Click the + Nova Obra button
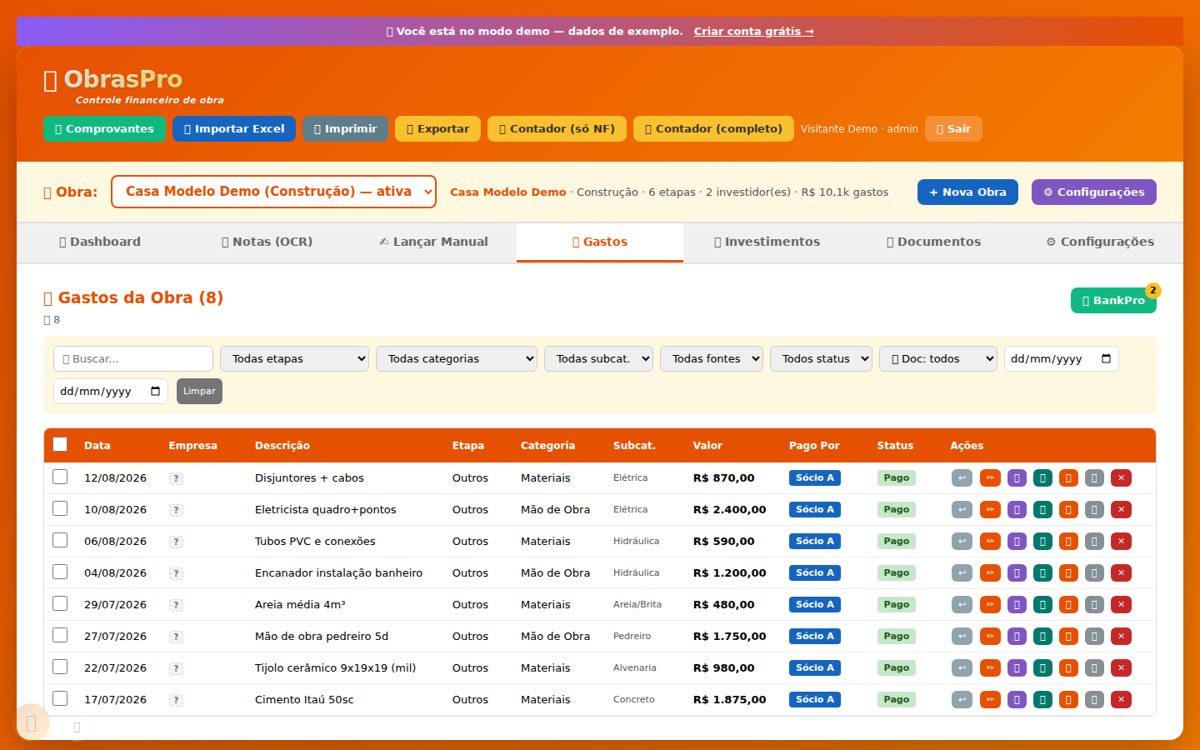This screenshot has height=750, width=1200. click(x=968, y=192)
